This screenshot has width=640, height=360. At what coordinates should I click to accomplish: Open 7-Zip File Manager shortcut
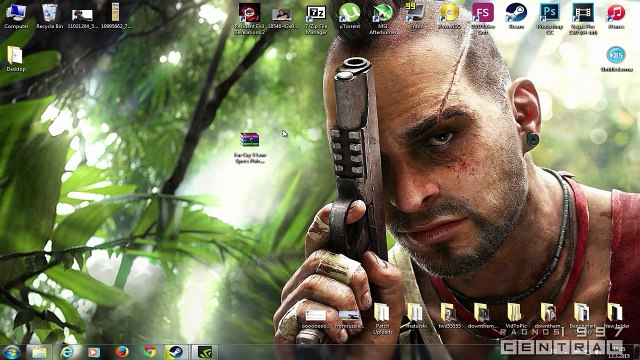click(316, 19)
